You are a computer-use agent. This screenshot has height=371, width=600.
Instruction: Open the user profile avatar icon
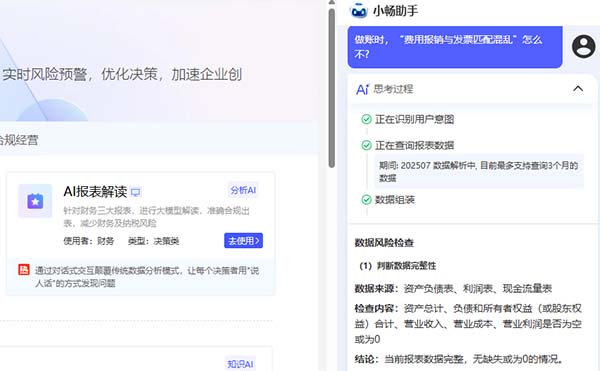[583, 46]
